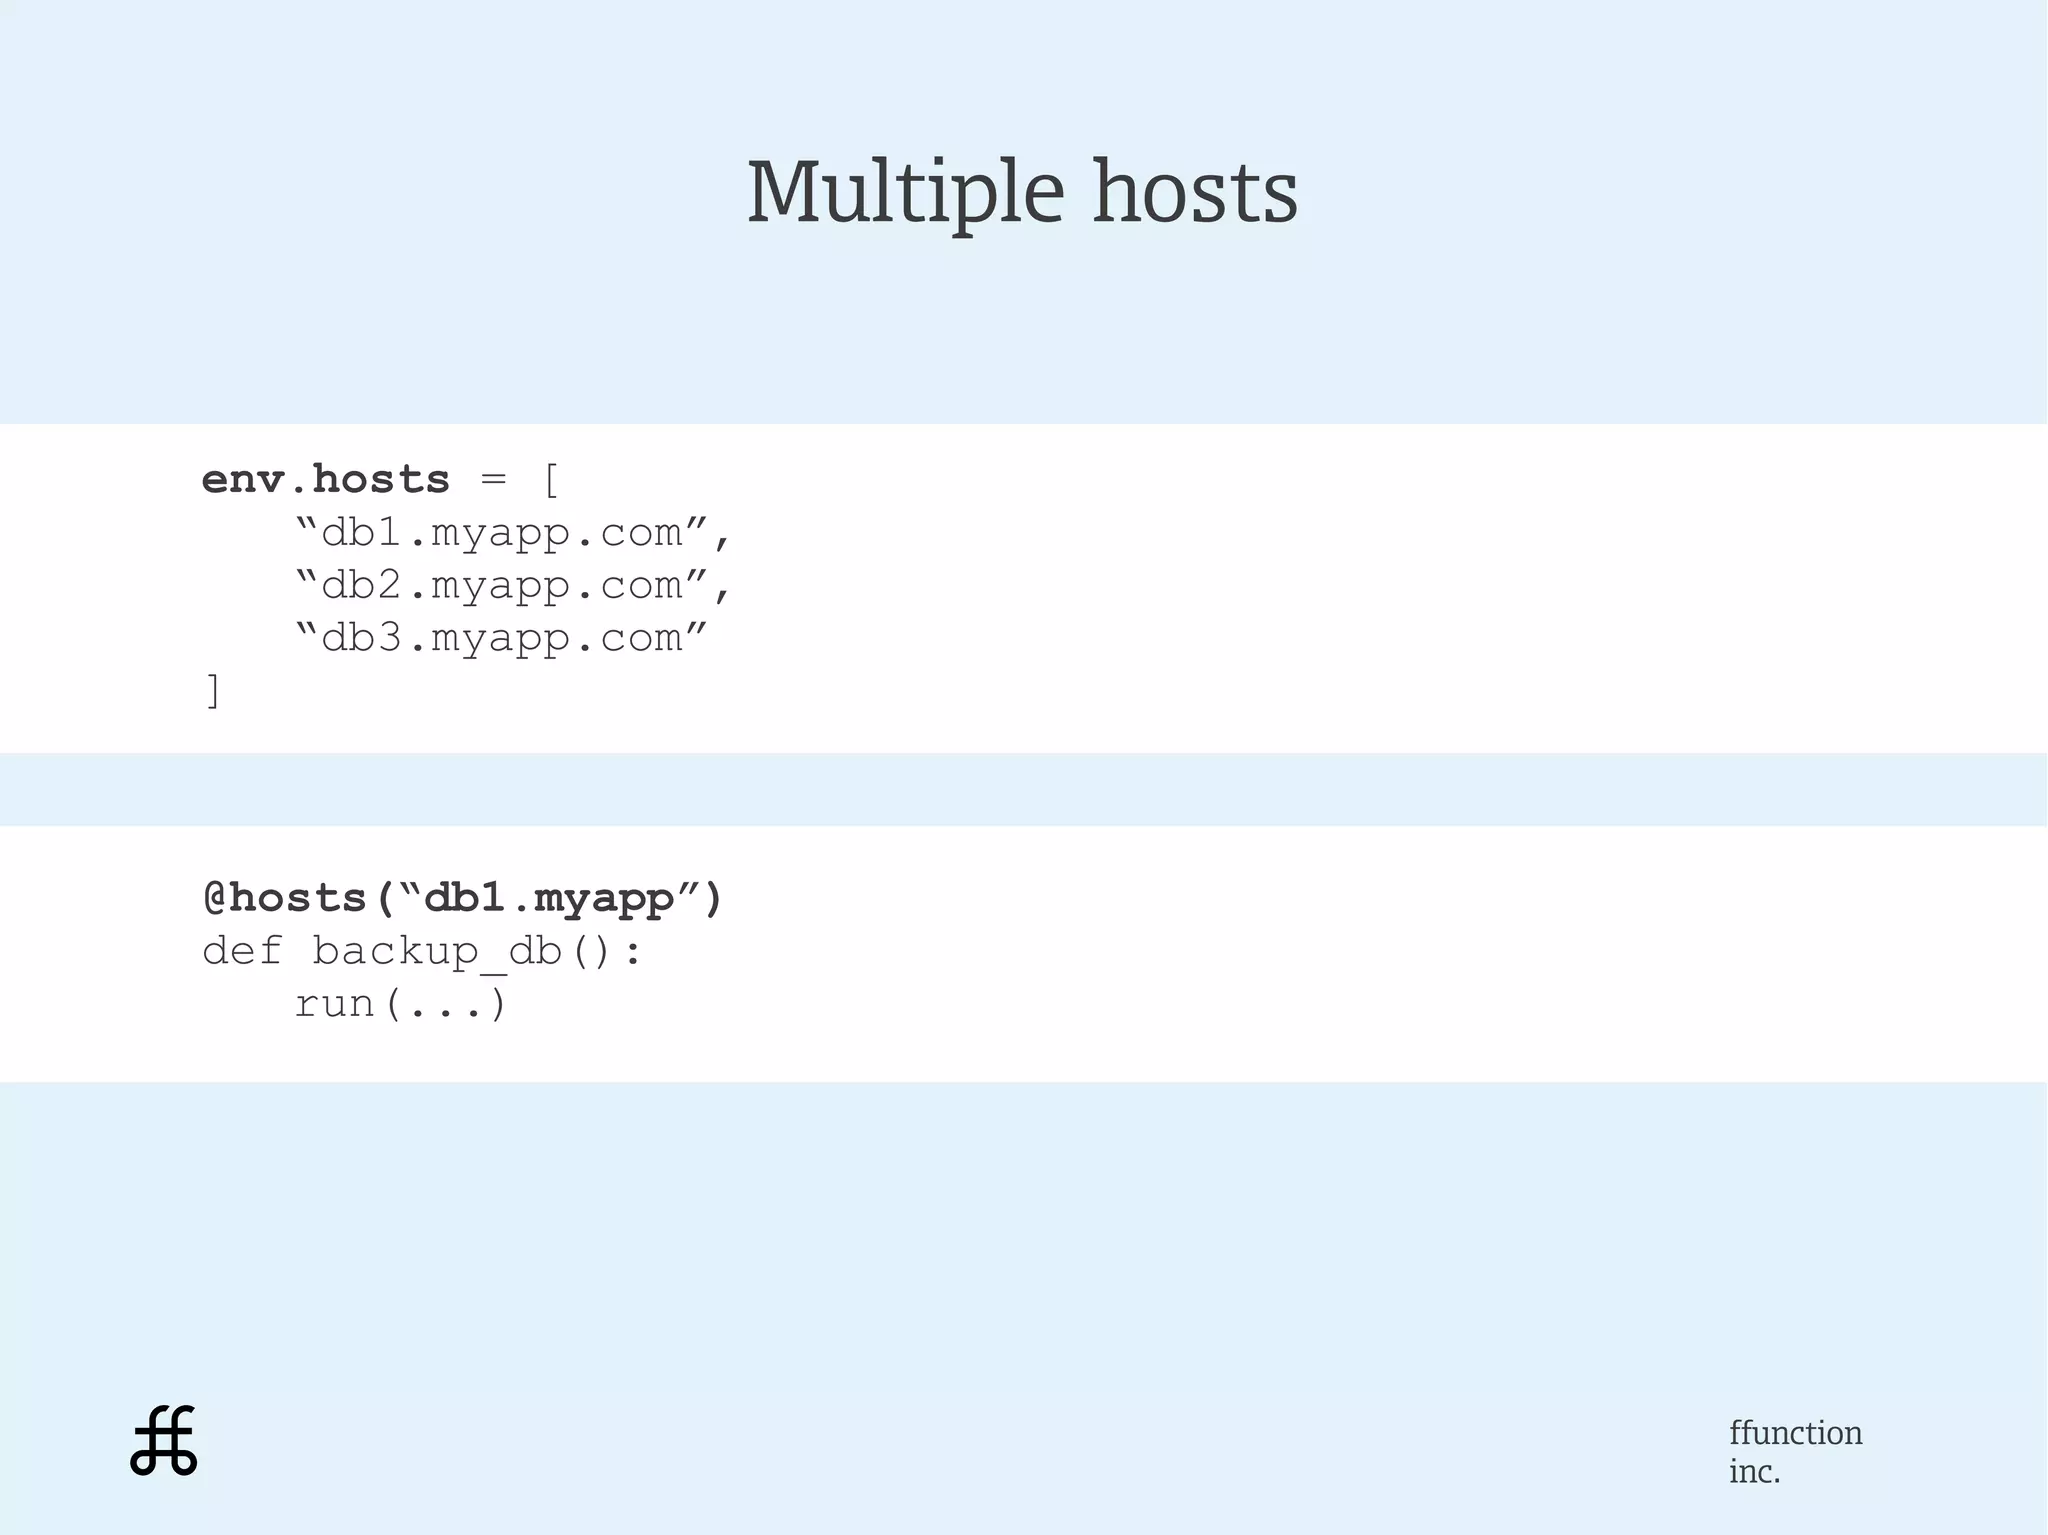Click the ffunction command-style logo icon
Viewport: 2048px width, 1535px height.
click(x=164, y=1440)
